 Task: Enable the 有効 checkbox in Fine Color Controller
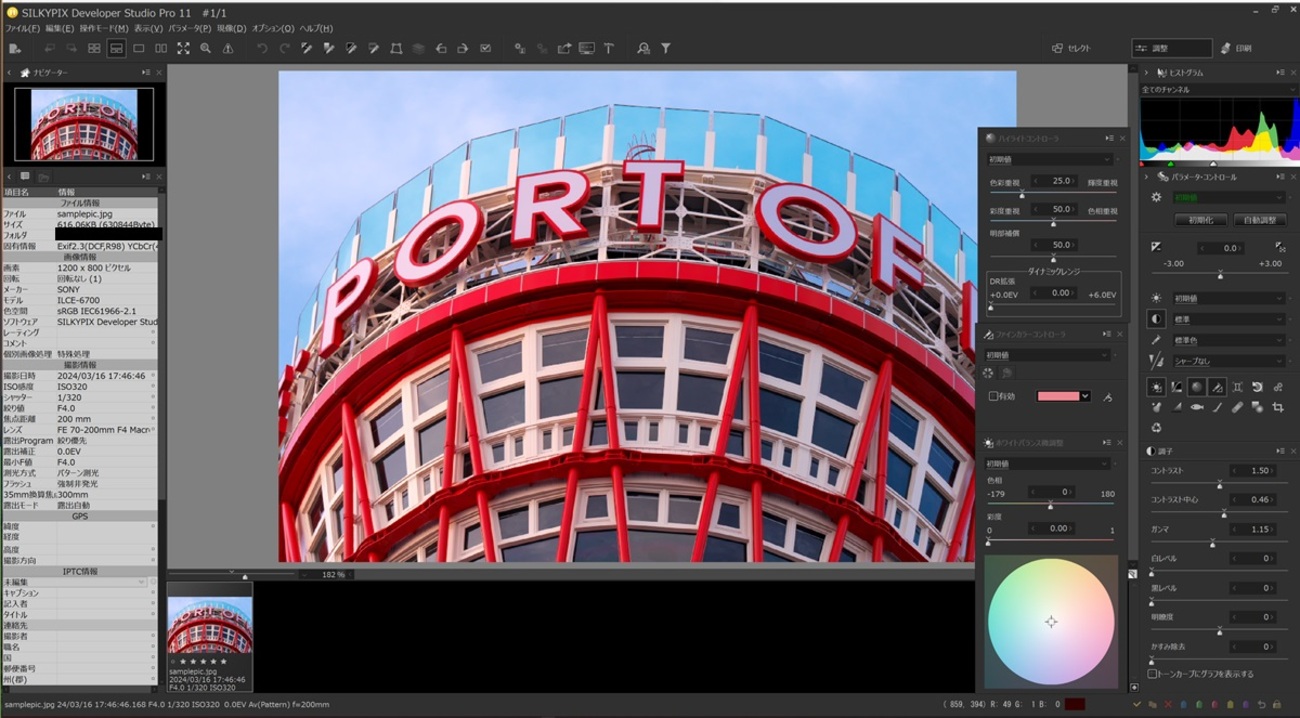point(993,397)
